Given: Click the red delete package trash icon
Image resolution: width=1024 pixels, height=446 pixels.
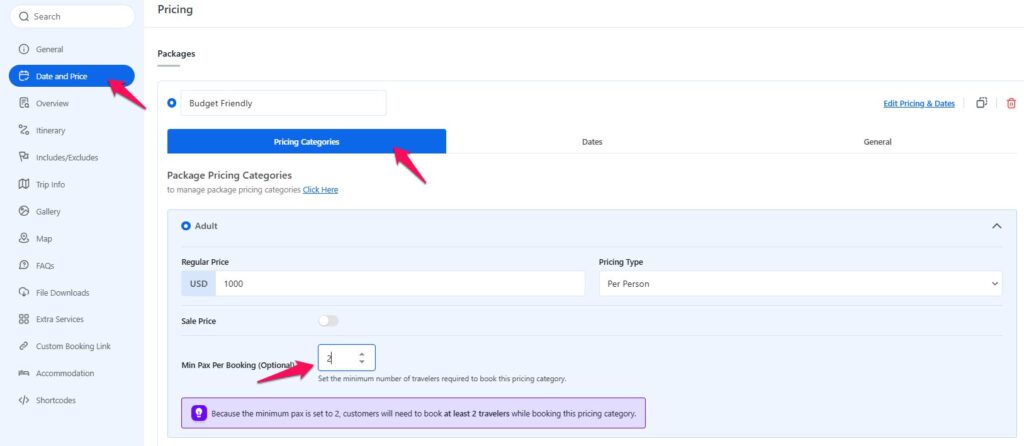Looking at the screenshot, I should tap(1010, 103).
